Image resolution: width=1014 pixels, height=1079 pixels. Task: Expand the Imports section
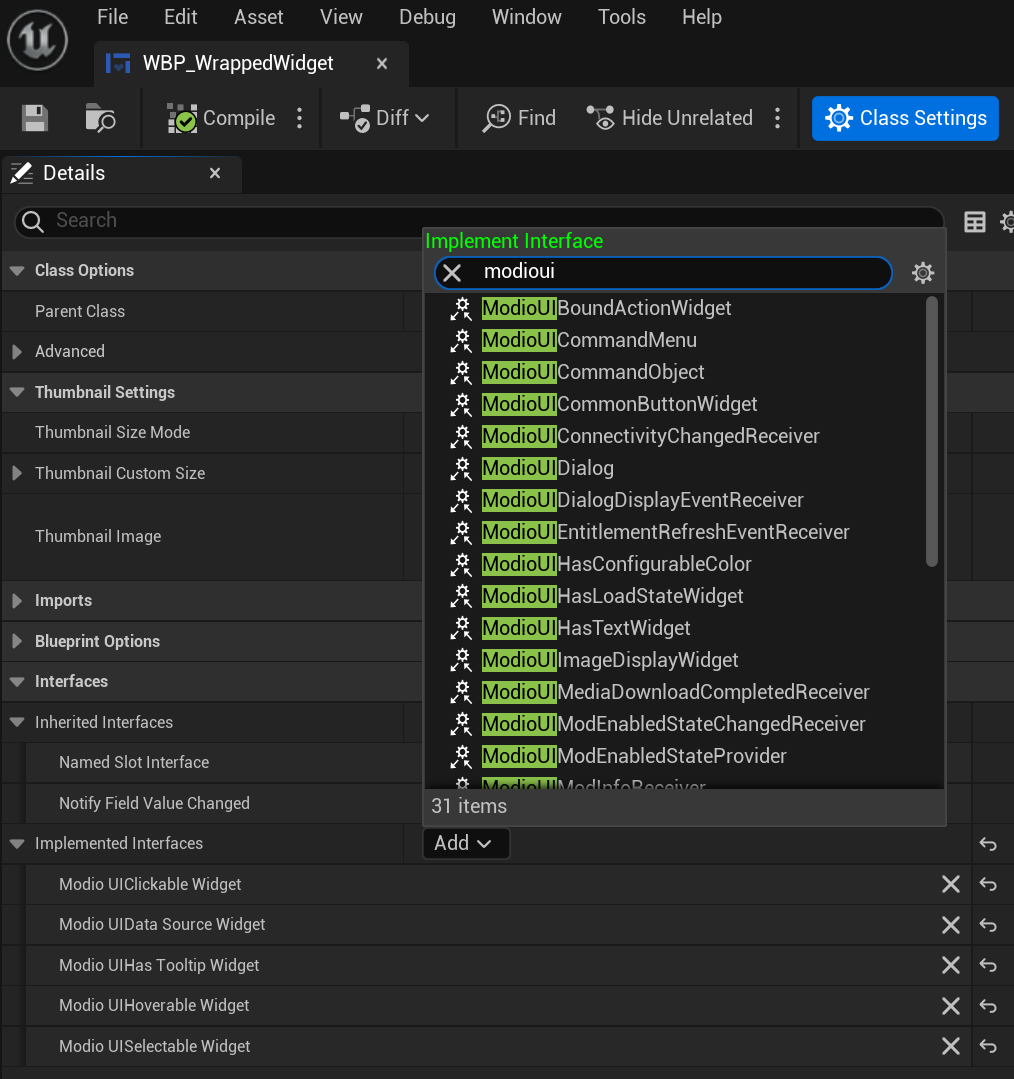17,601
